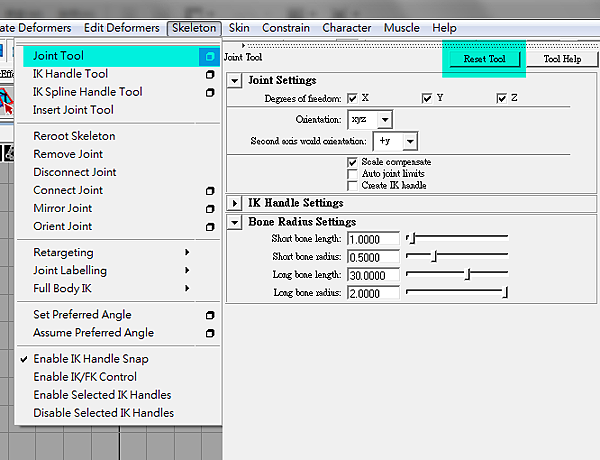Screen dimensions: 600x460
Task: Open Orientation xyz dropdown
Action: point(370,120)
